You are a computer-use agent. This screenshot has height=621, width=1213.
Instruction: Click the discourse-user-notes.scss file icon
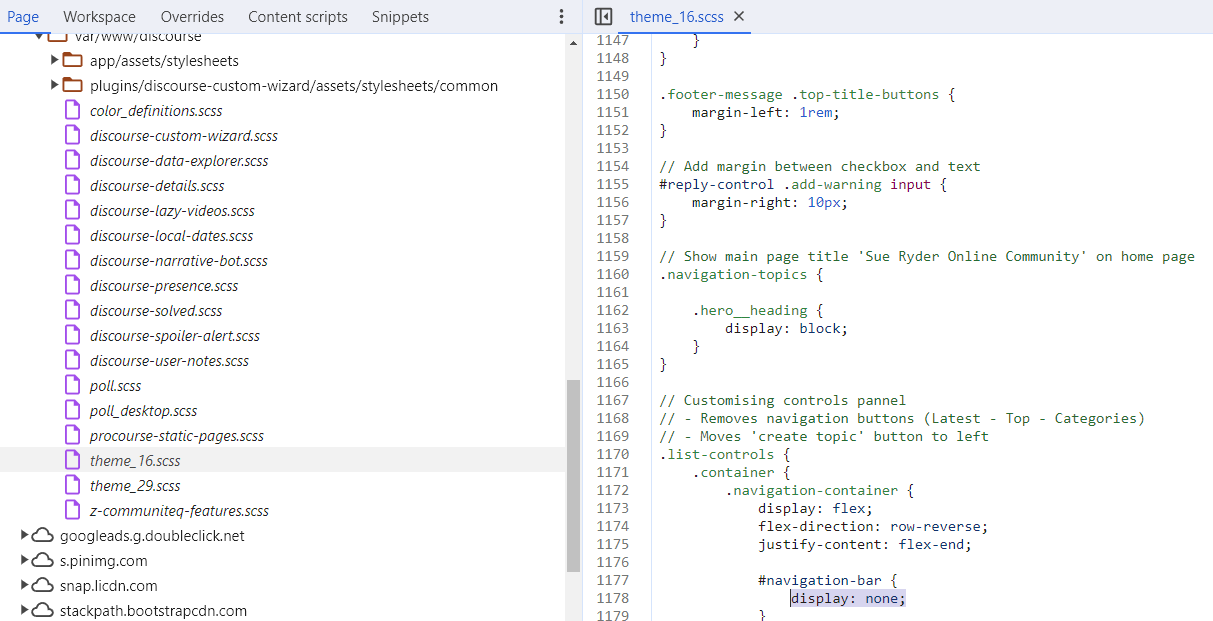click(x=71, y=360)
